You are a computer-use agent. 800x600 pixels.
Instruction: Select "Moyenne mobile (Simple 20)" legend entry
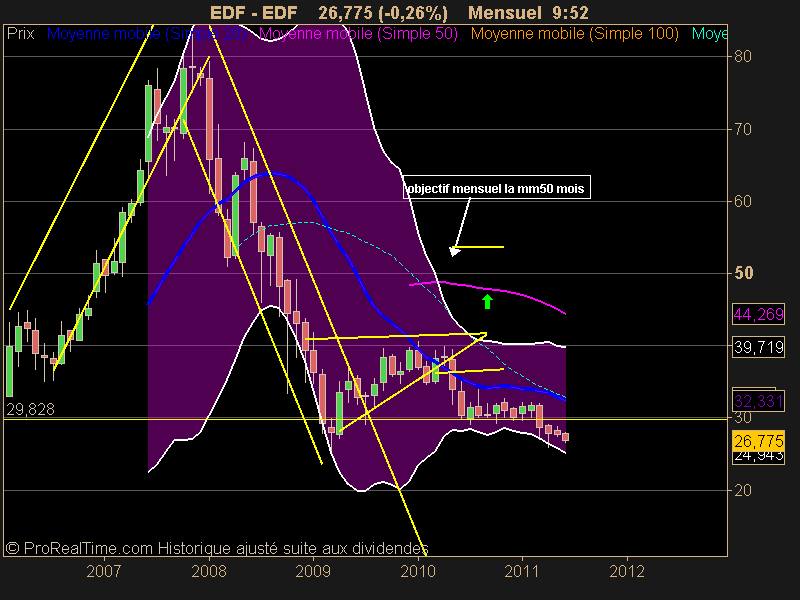click(x=146, y=34)
